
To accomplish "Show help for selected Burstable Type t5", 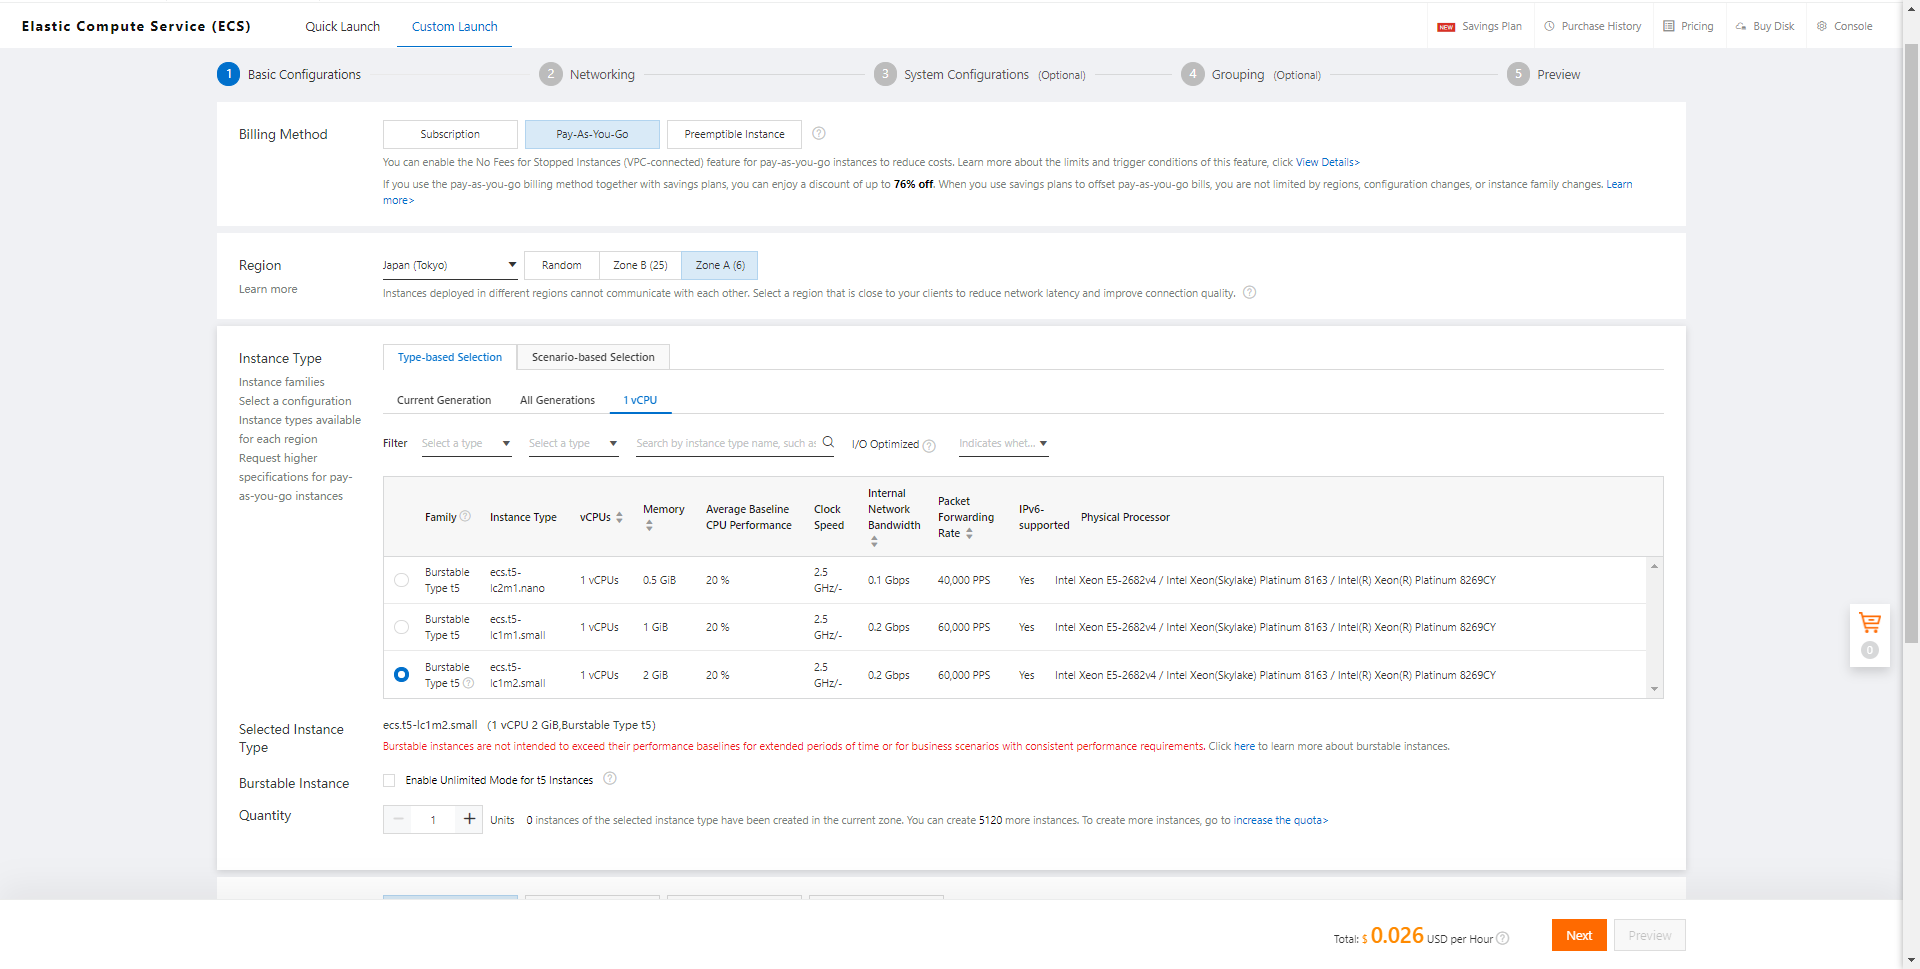I will [468, 683].
